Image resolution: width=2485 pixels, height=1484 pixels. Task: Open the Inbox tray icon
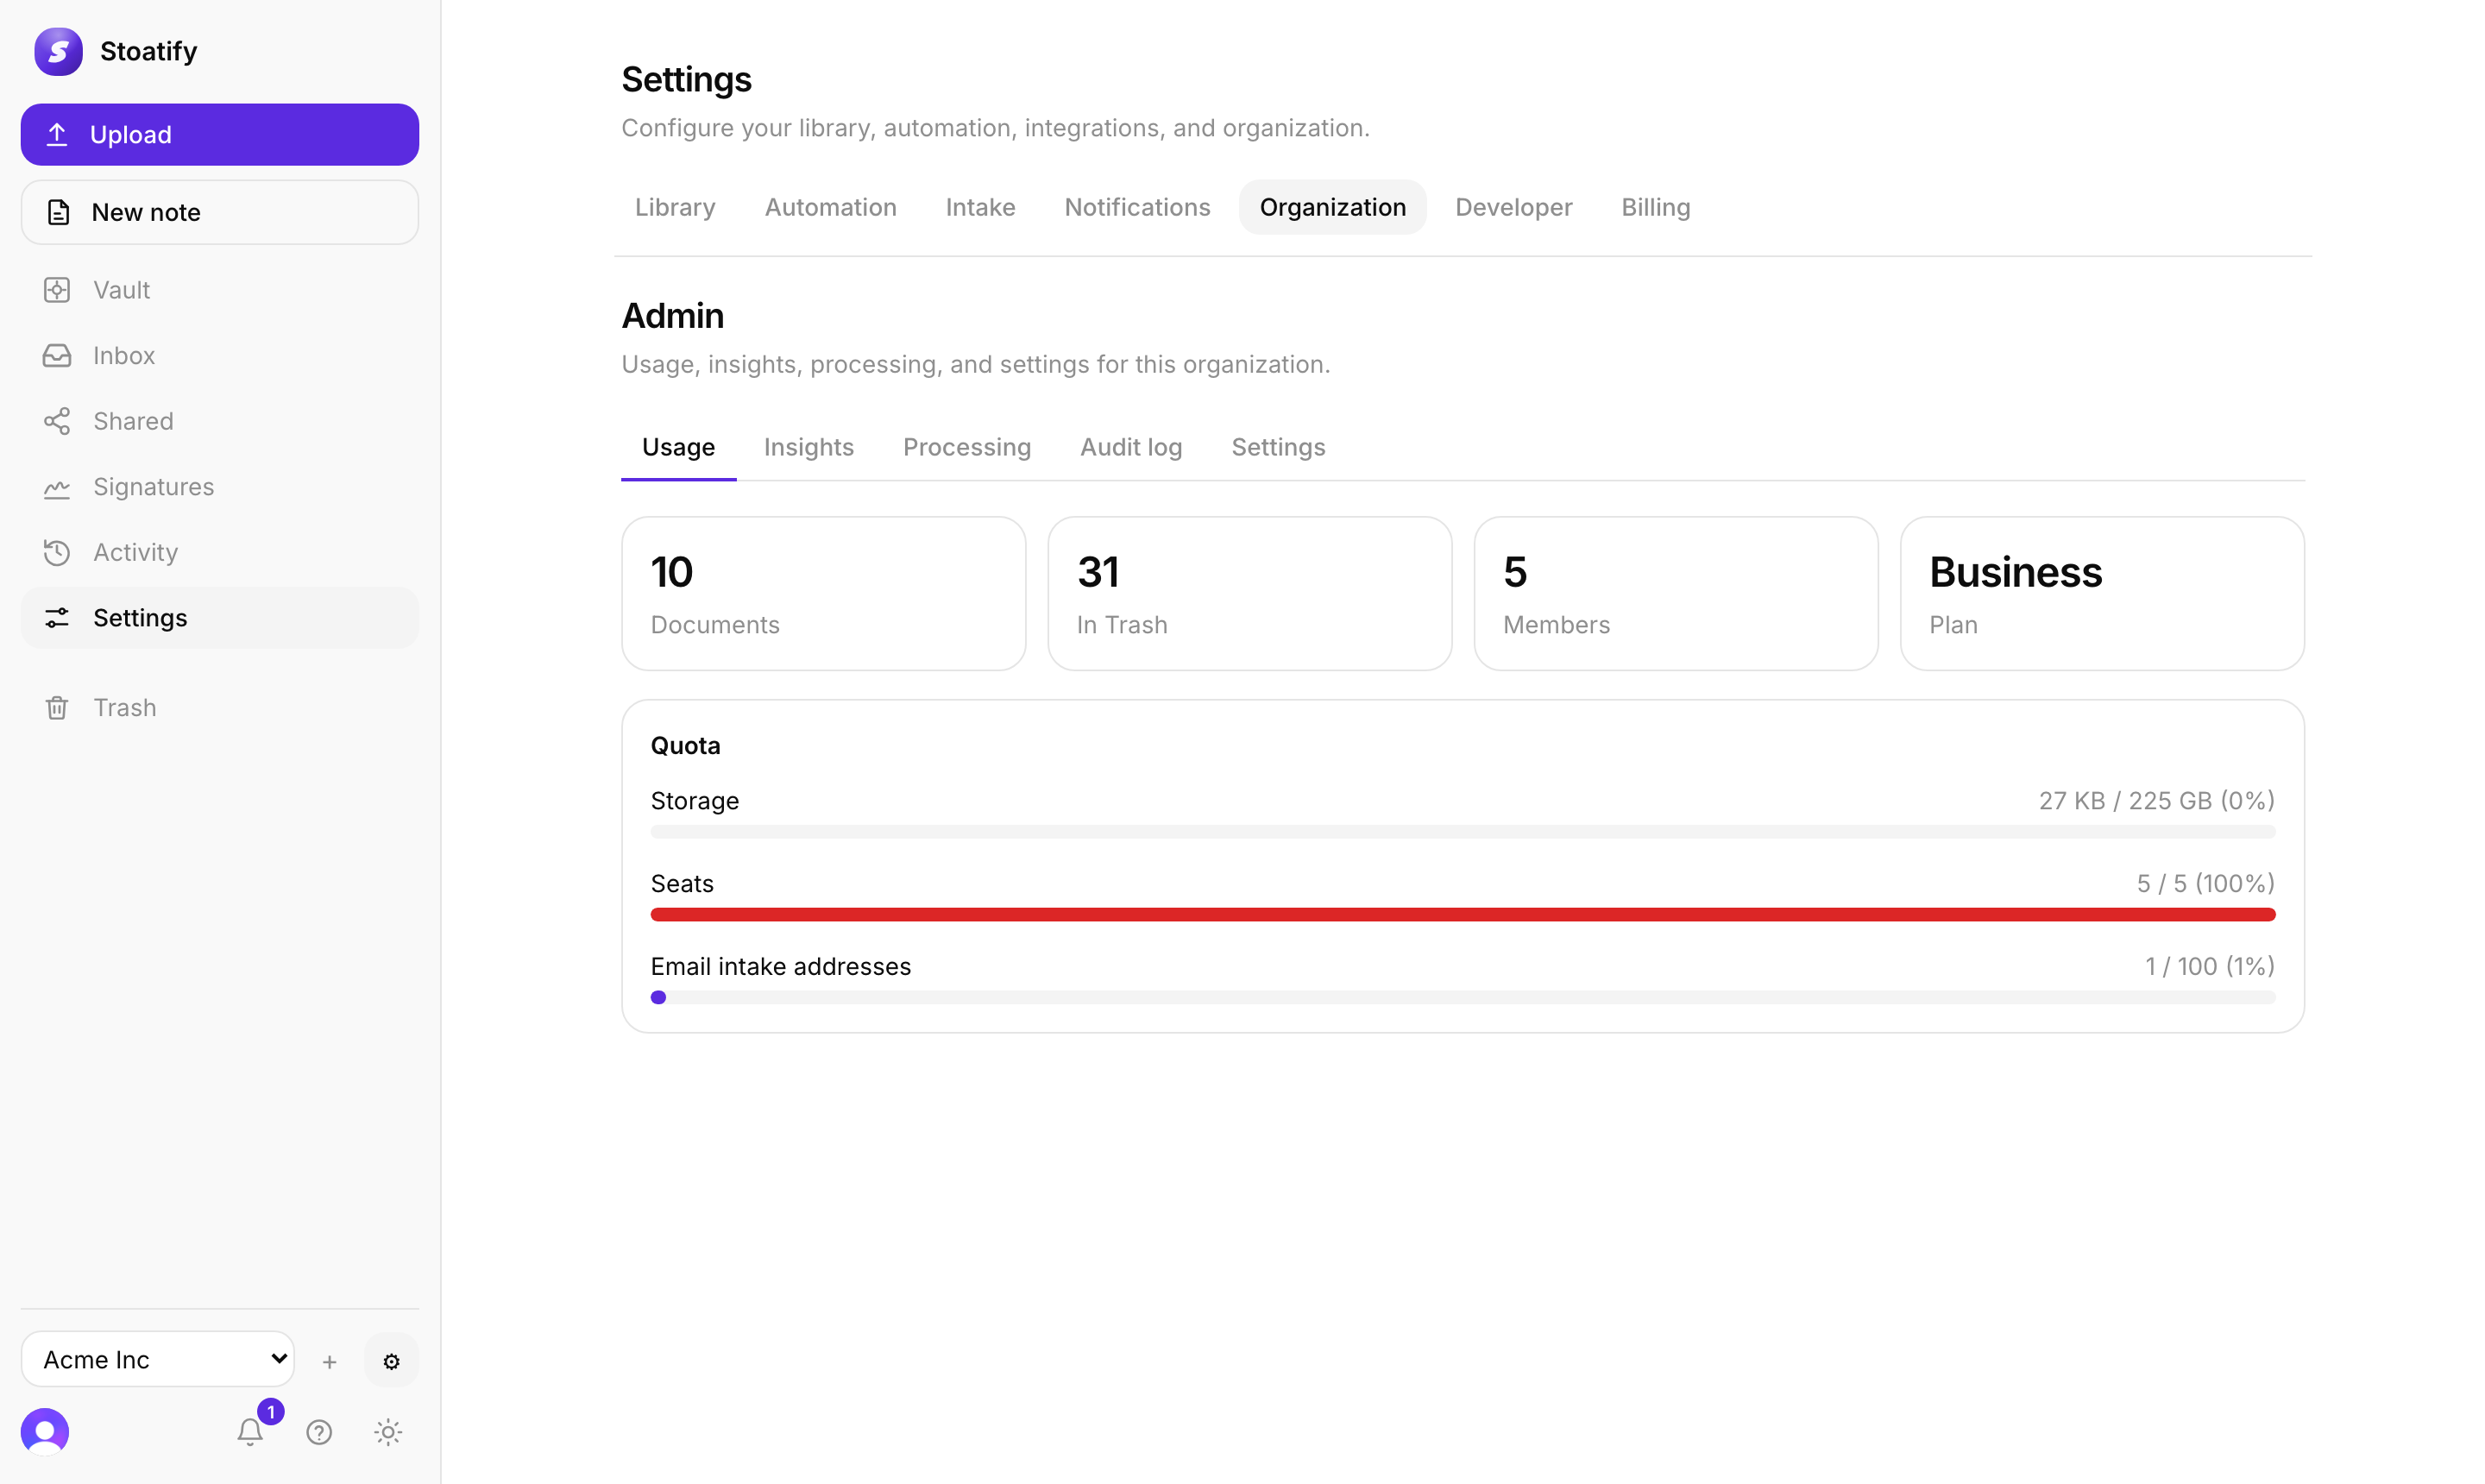pyautogui.click(x=57, y=356)
